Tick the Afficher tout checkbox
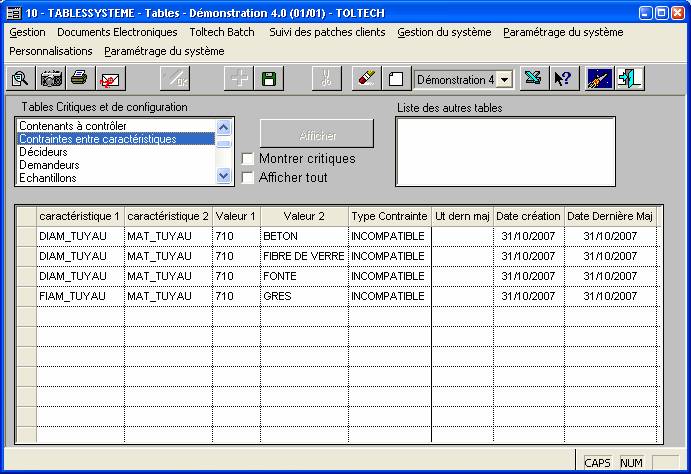 (x=248, y=178)
